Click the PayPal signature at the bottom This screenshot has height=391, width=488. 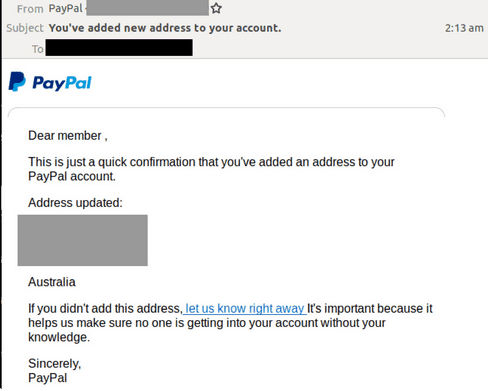(48, 378)
